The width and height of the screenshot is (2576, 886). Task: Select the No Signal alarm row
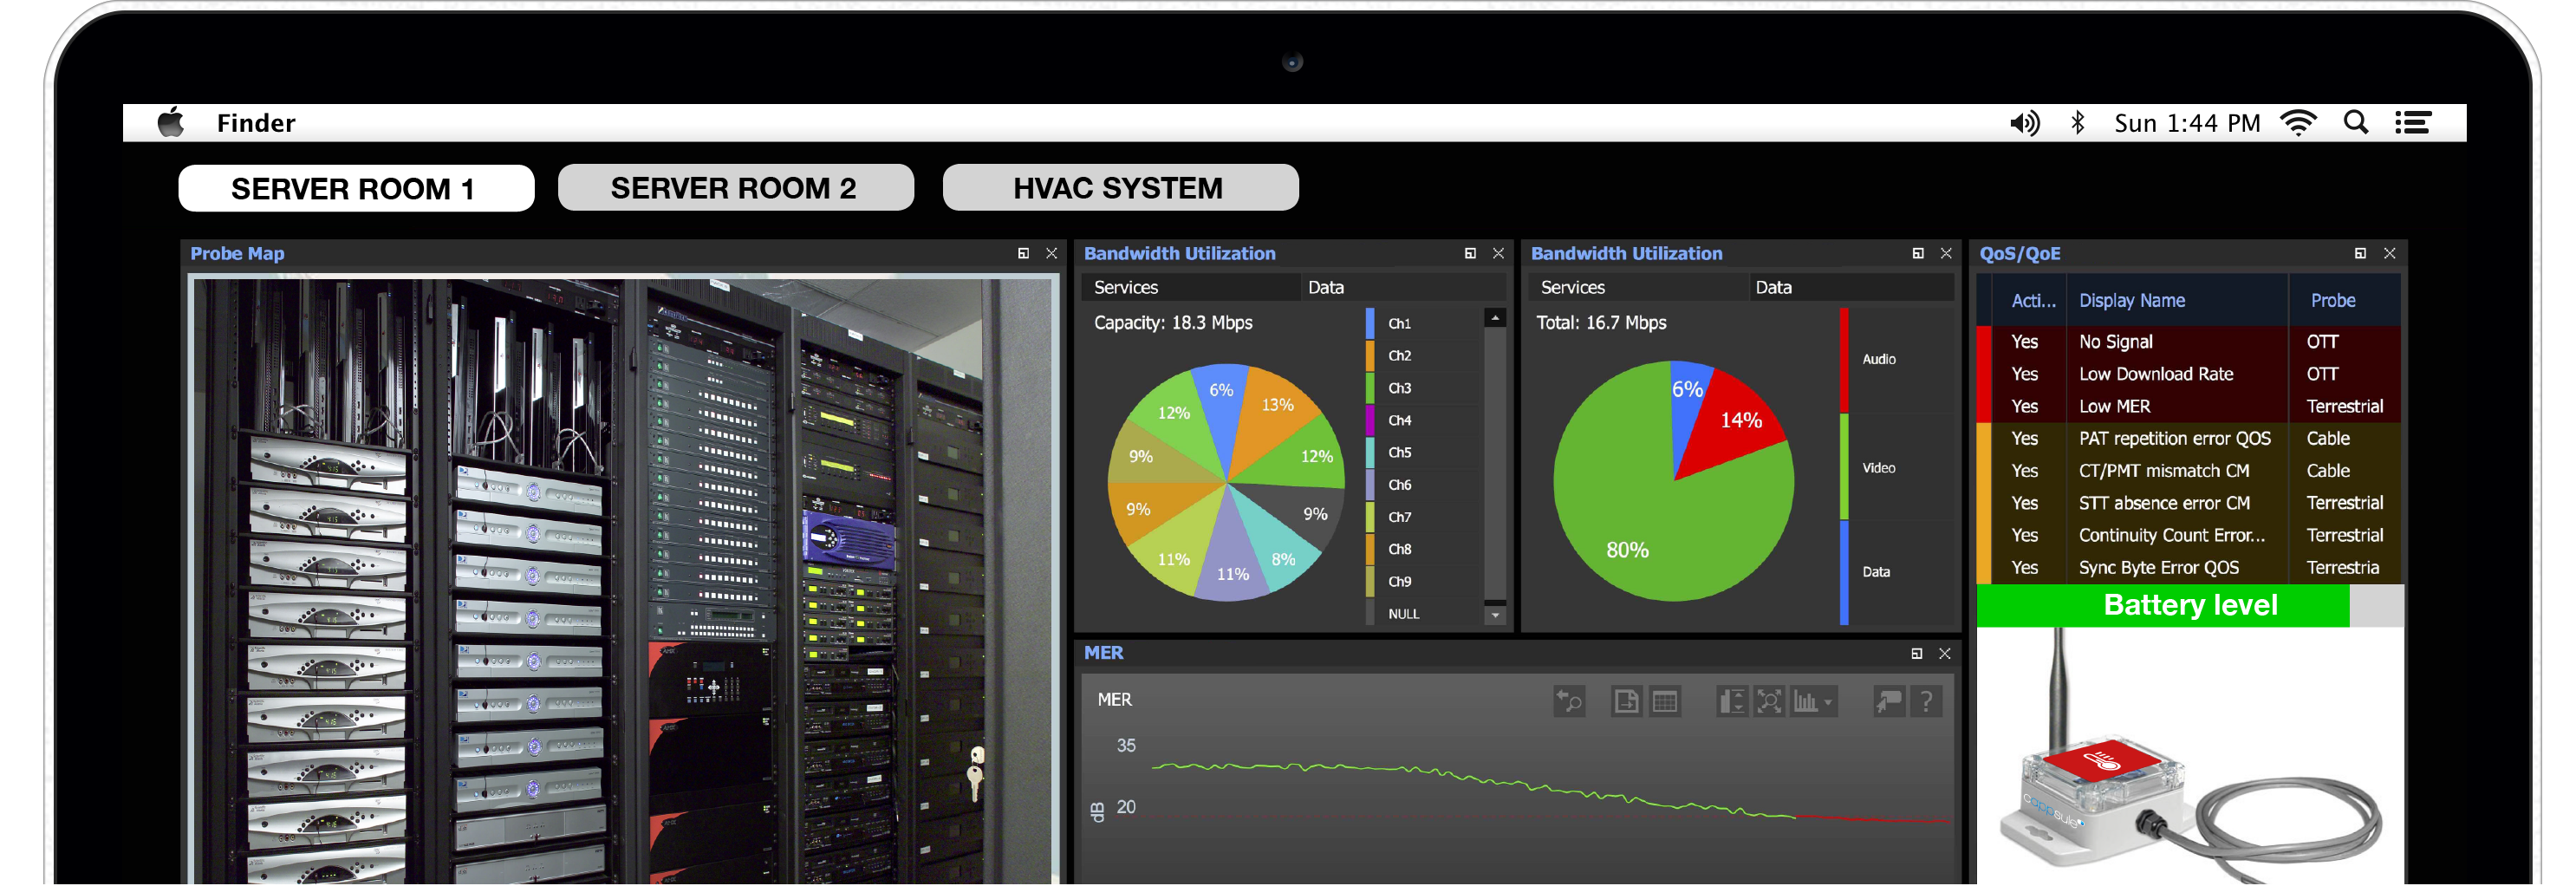2189,341
